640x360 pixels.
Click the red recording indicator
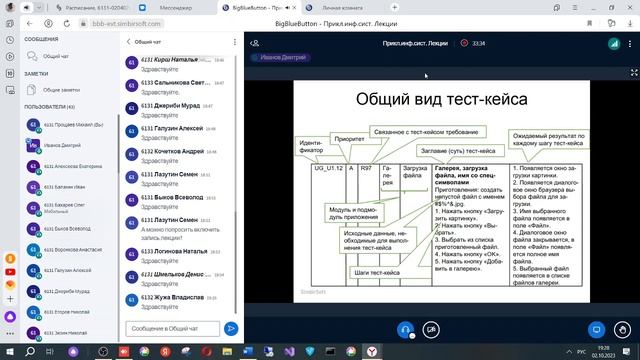pos(464,43)
